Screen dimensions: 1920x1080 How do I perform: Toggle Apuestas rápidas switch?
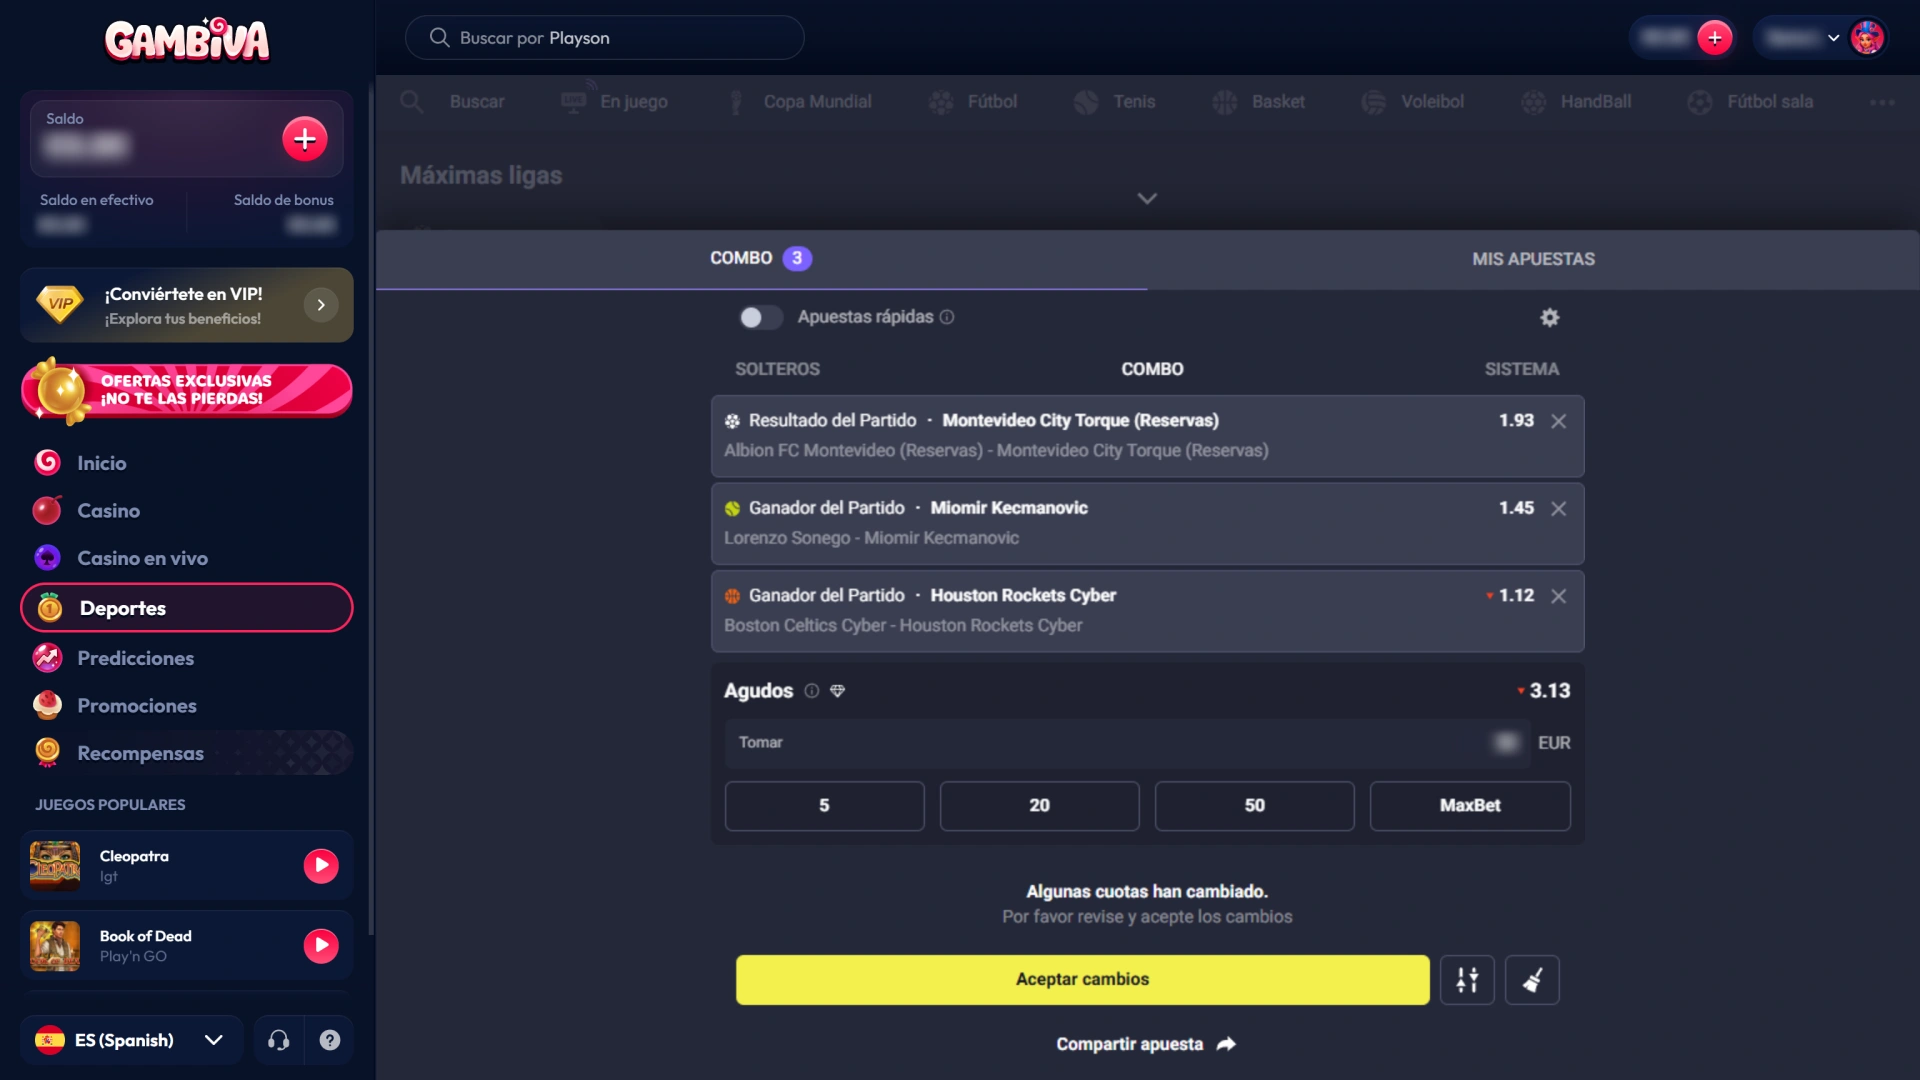(x=761, y=317)
